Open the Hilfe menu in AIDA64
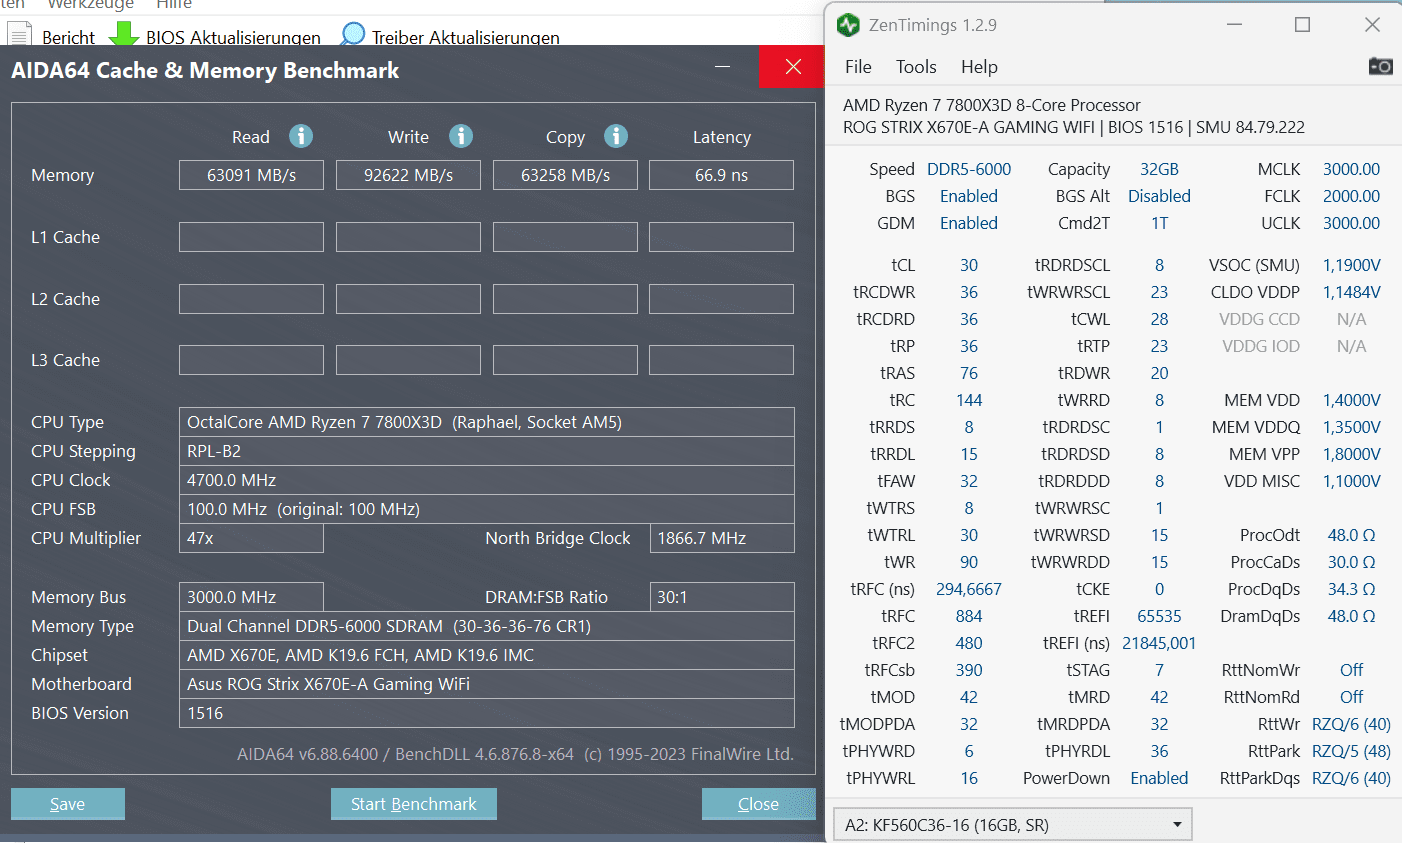The width and height of the screenshot is (1402, 843). pyautogui.click(x=174, y=5)
